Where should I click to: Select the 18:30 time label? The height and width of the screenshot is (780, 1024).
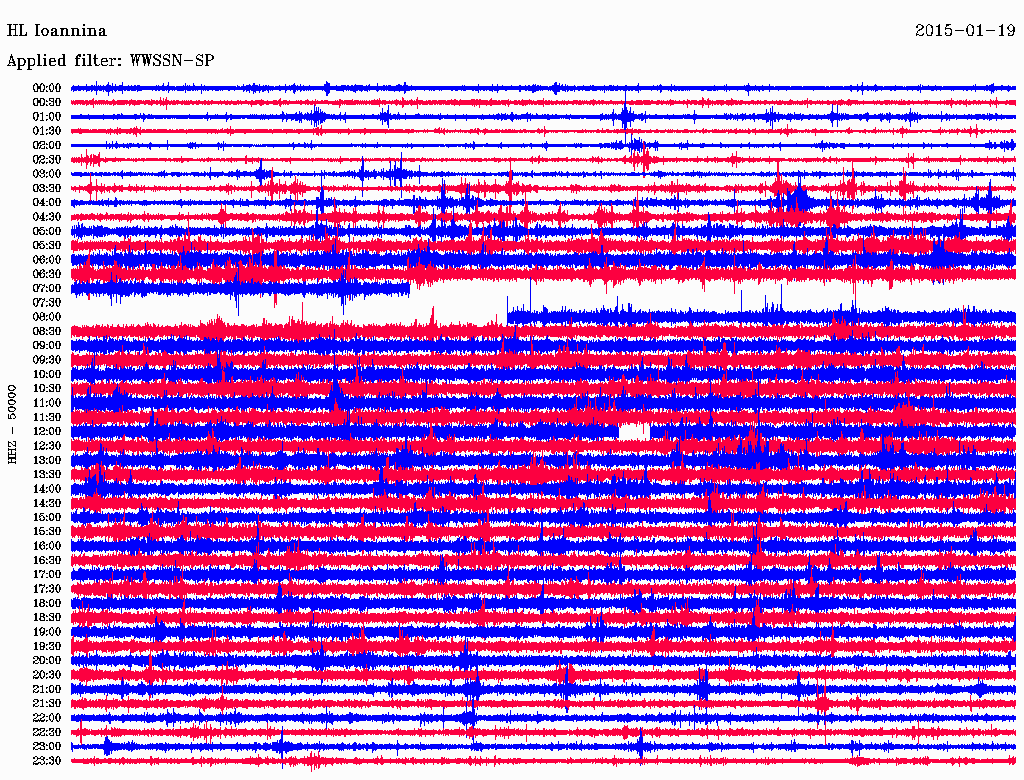pyautogui.click(x=47, y=617)
